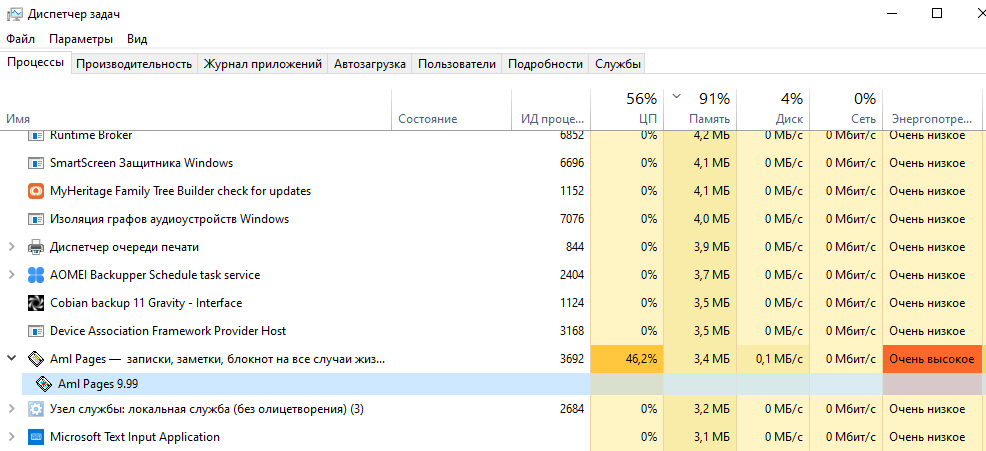Click the Cobian backup 11 Gravity icon
Viewport: 986px width, 451px height.
tap(36, 303)
